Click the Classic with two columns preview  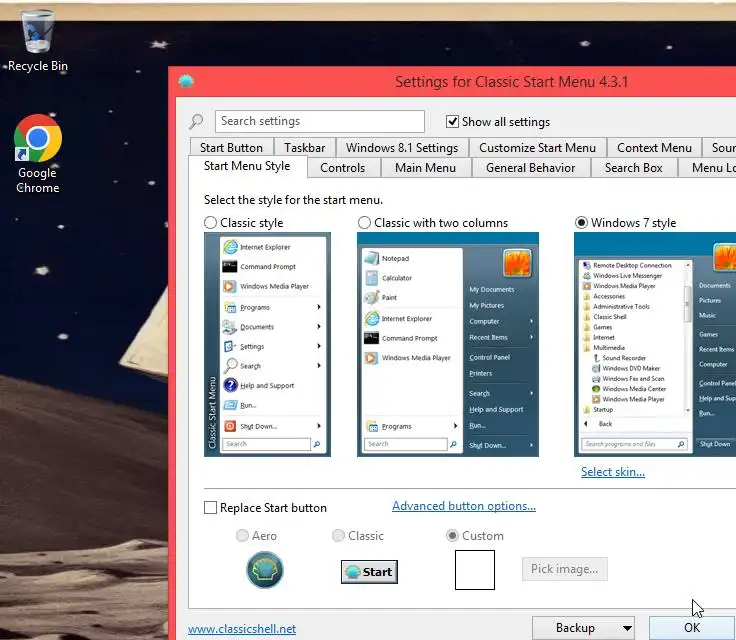[448, 344]
